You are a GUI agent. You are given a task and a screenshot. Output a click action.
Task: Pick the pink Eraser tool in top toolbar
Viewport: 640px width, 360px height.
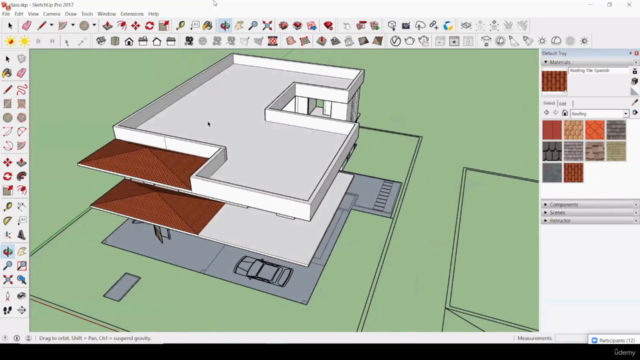tap(27, 26)
